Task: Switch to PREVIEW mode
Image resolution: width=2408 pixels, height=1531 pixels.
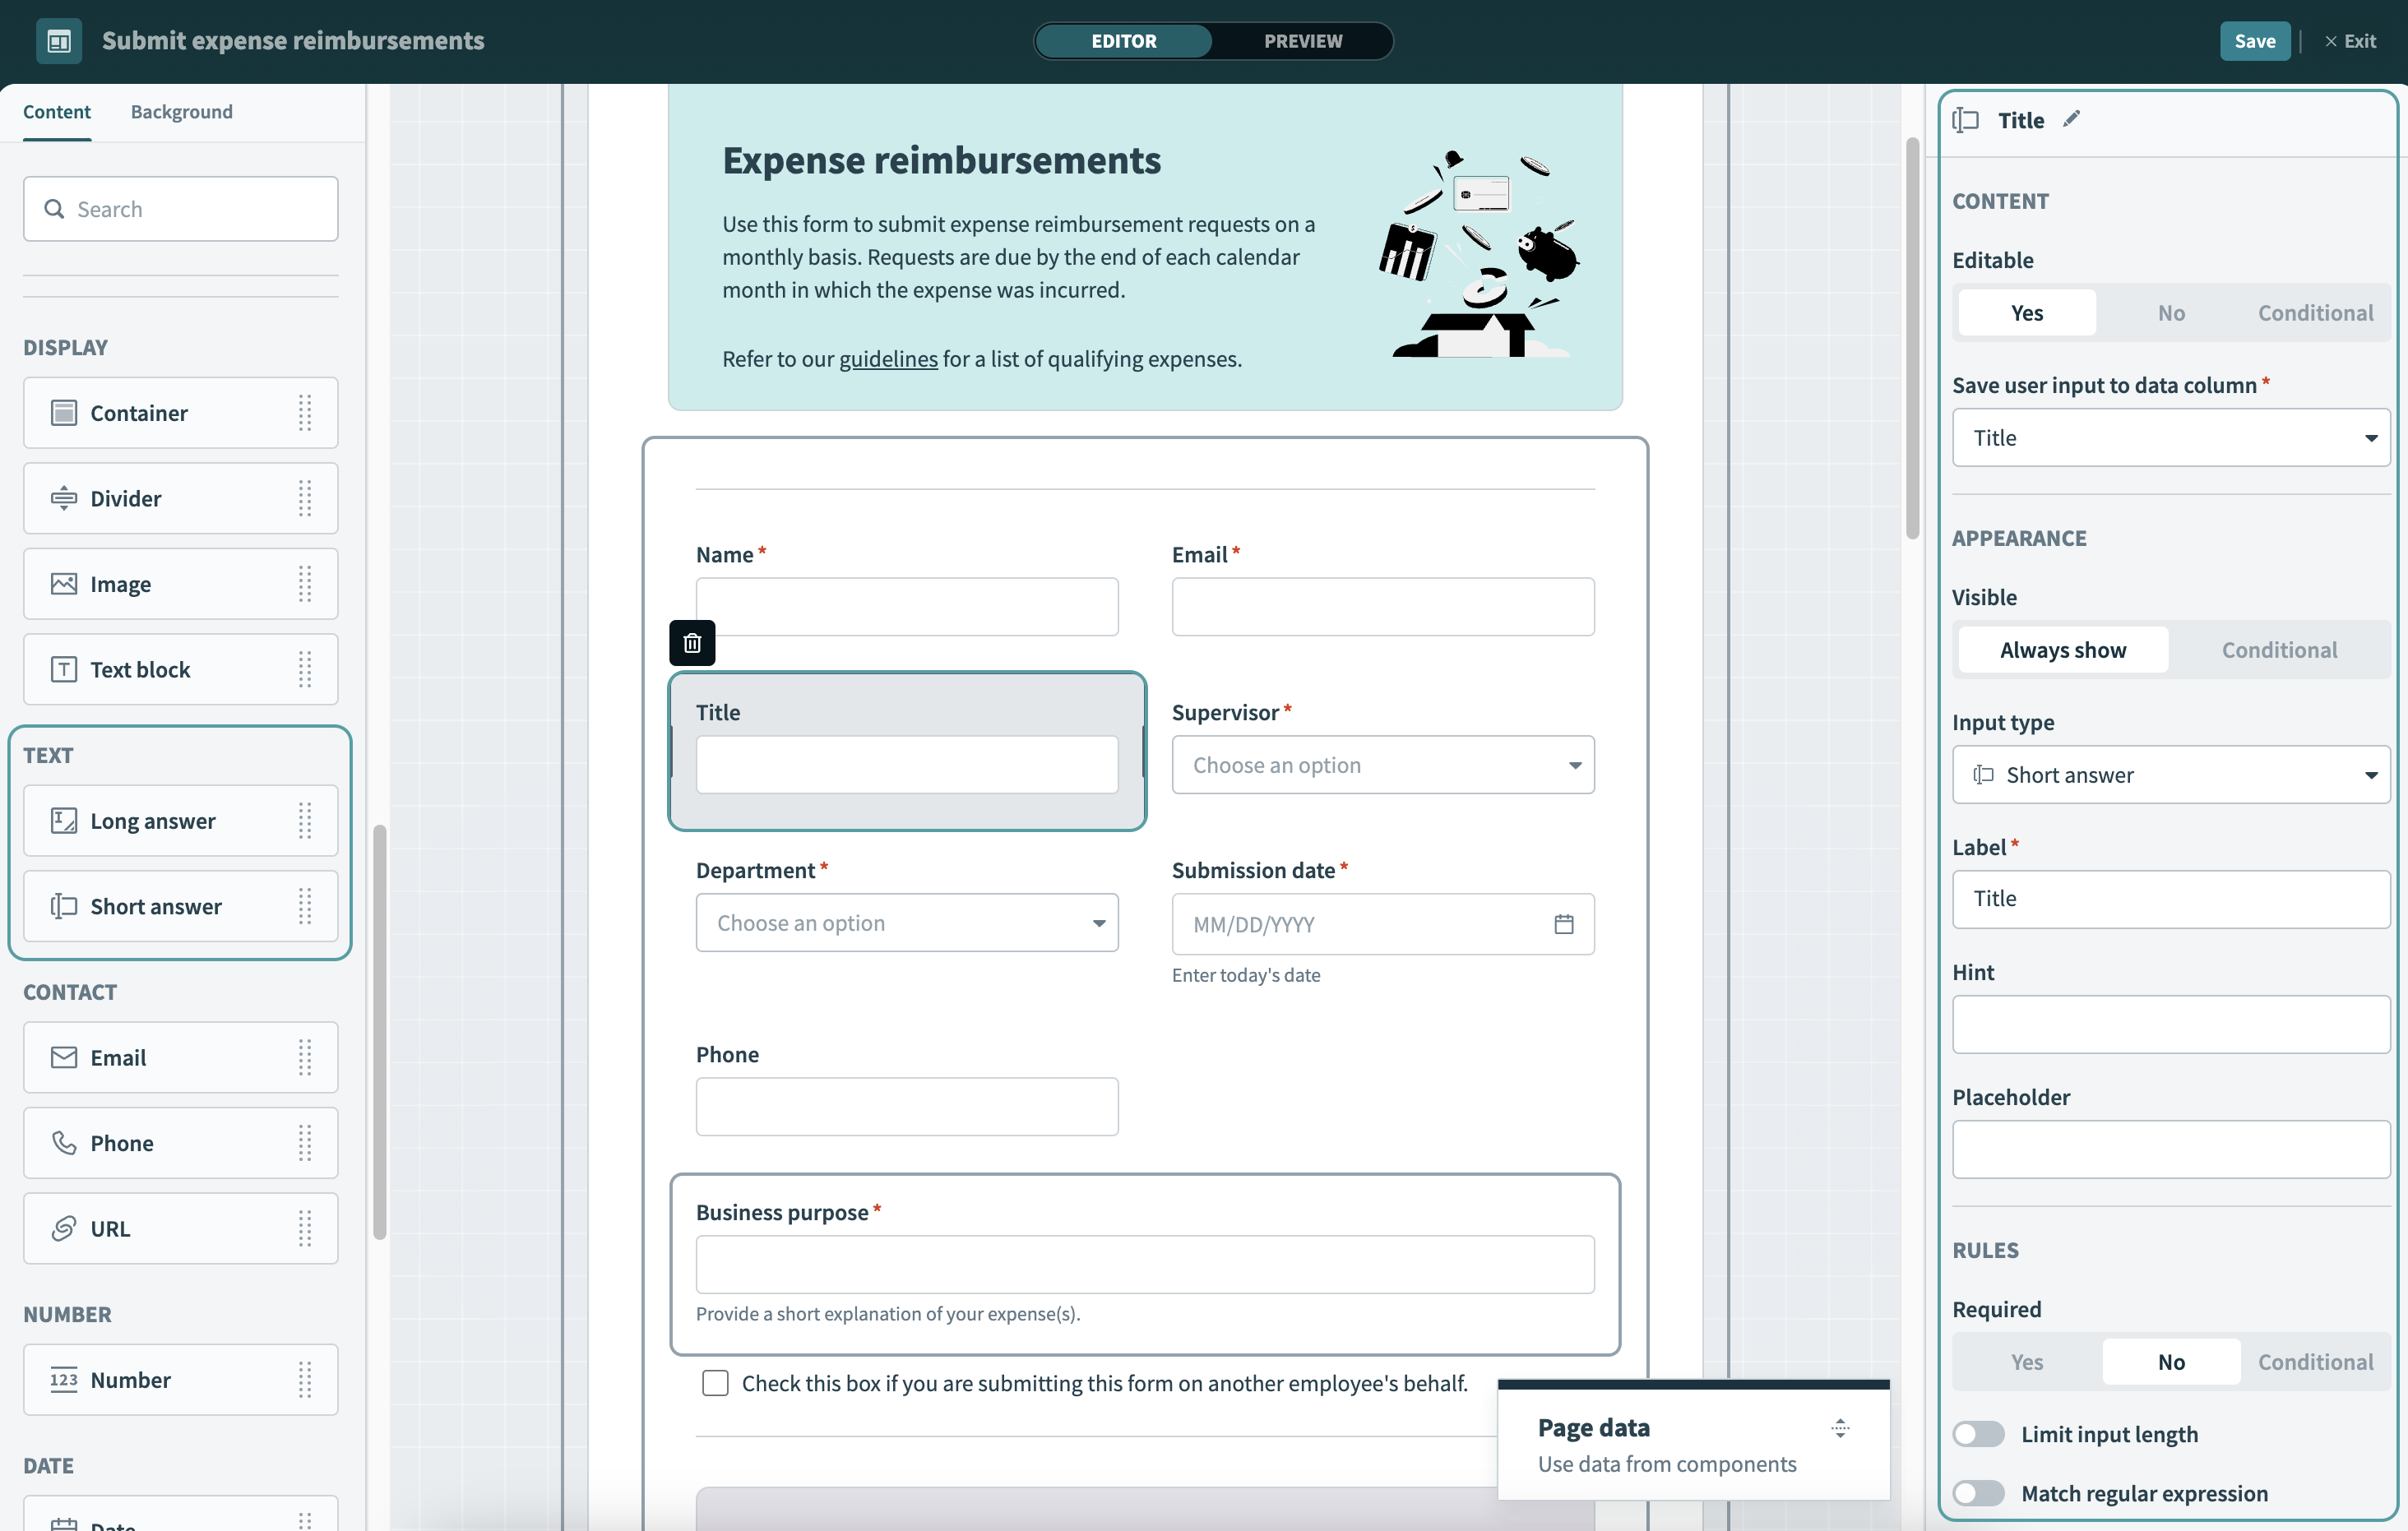Action: (x=1302, y=41)
